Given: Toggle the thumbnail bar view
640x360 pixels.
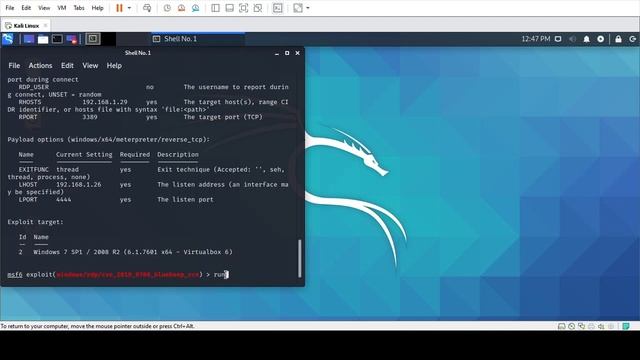Looking at the screenshot, I should click(x=229, y=8).
